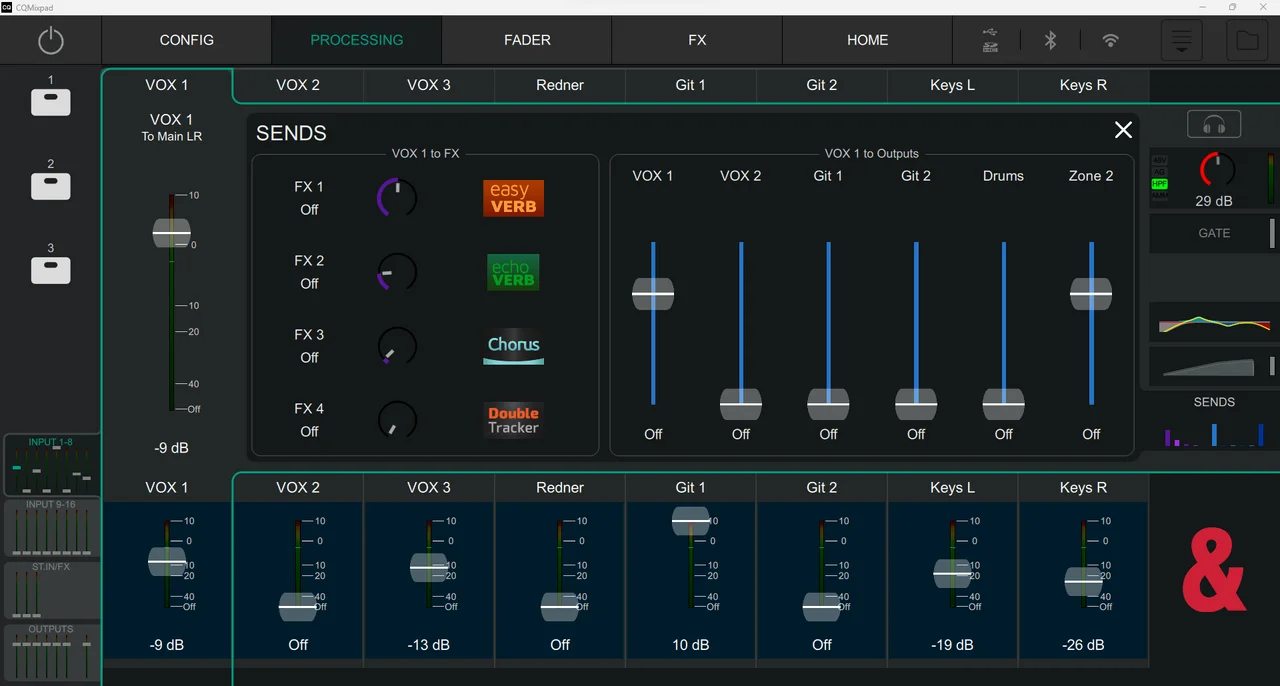Show the OUTPUTS fader bank
Viewport: 1280px width, 686px height.
coord(51,652)
